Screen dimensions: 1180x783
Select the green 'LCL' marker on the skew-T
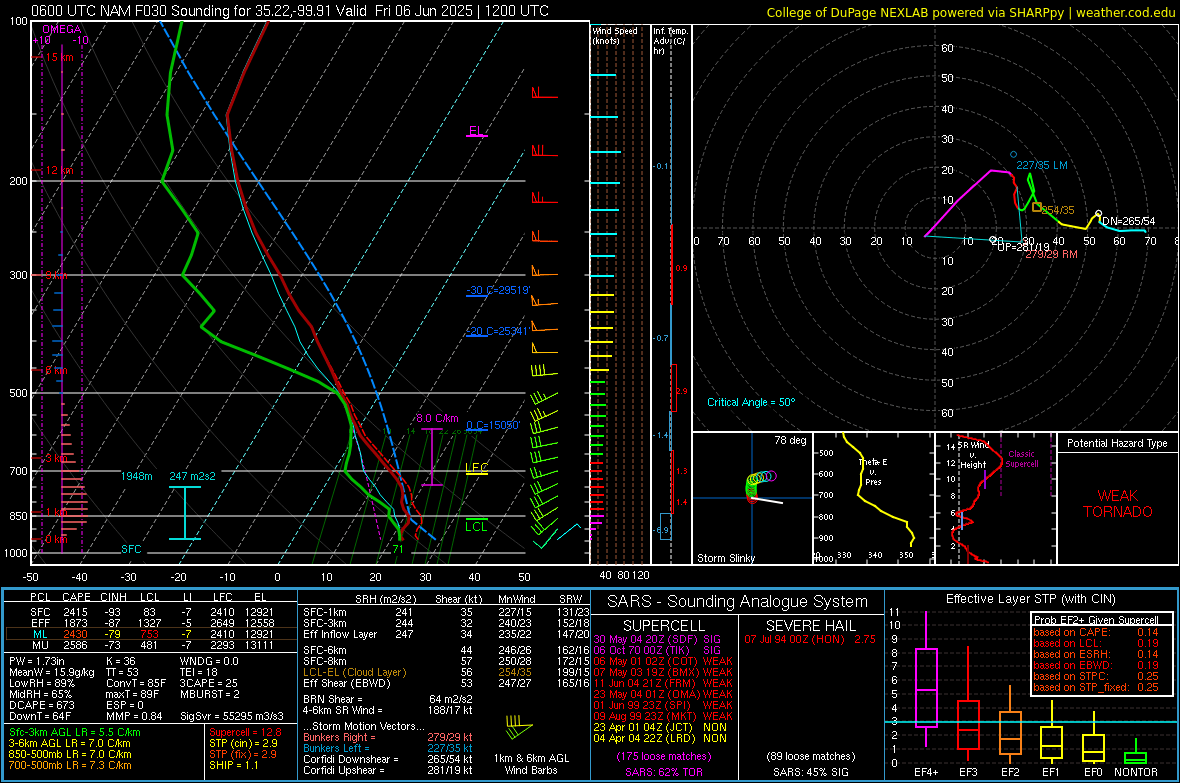pyautogui.click(x=476, y=526)
